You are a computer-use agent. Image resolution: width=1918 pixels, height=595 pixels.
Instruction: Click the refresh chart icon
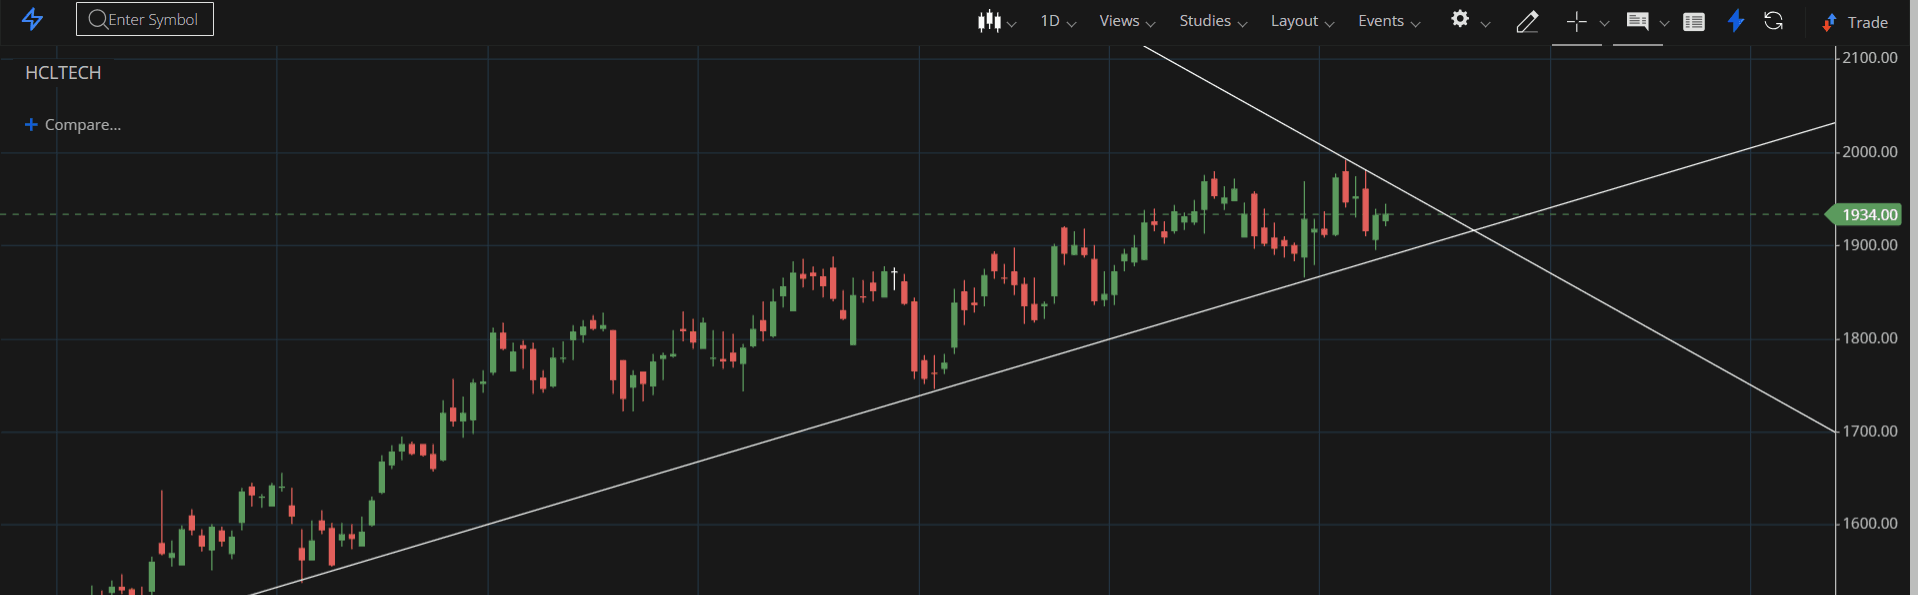click(x=1773, y=21)
